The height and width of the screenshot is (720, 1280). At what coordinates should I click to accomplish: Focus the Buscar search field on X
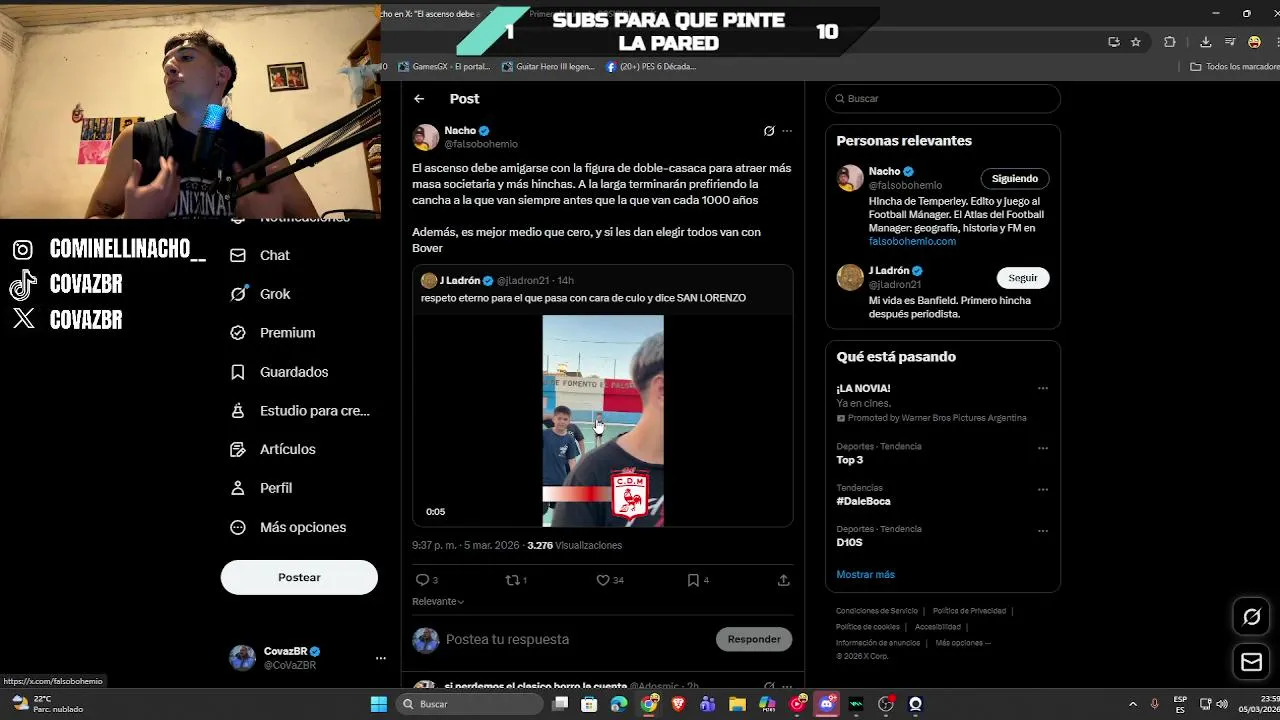point(942,98)
